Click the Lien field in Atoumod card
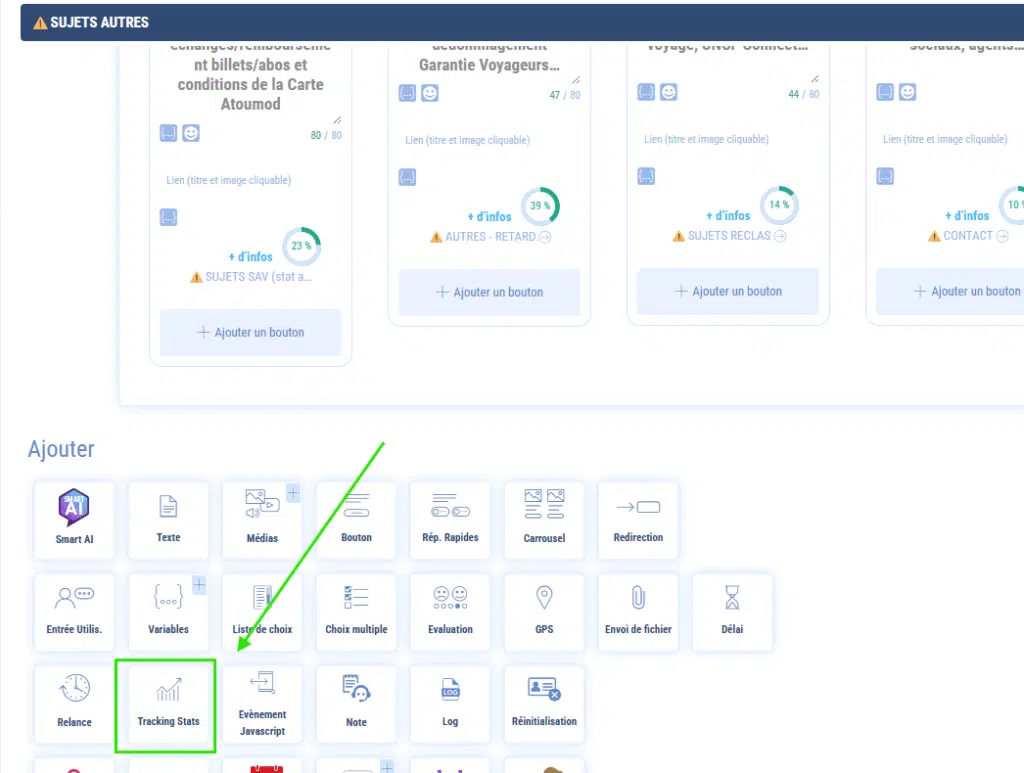Screen dimensions: 1024x773 tap(229, 181)
